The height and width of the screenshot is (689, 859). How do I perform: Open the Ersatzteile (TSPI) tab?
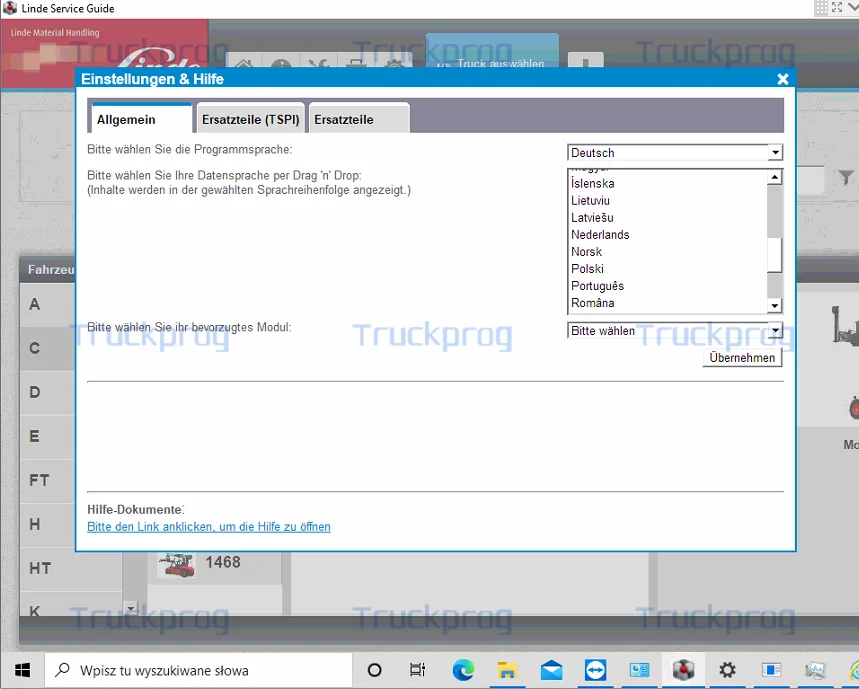250,118
